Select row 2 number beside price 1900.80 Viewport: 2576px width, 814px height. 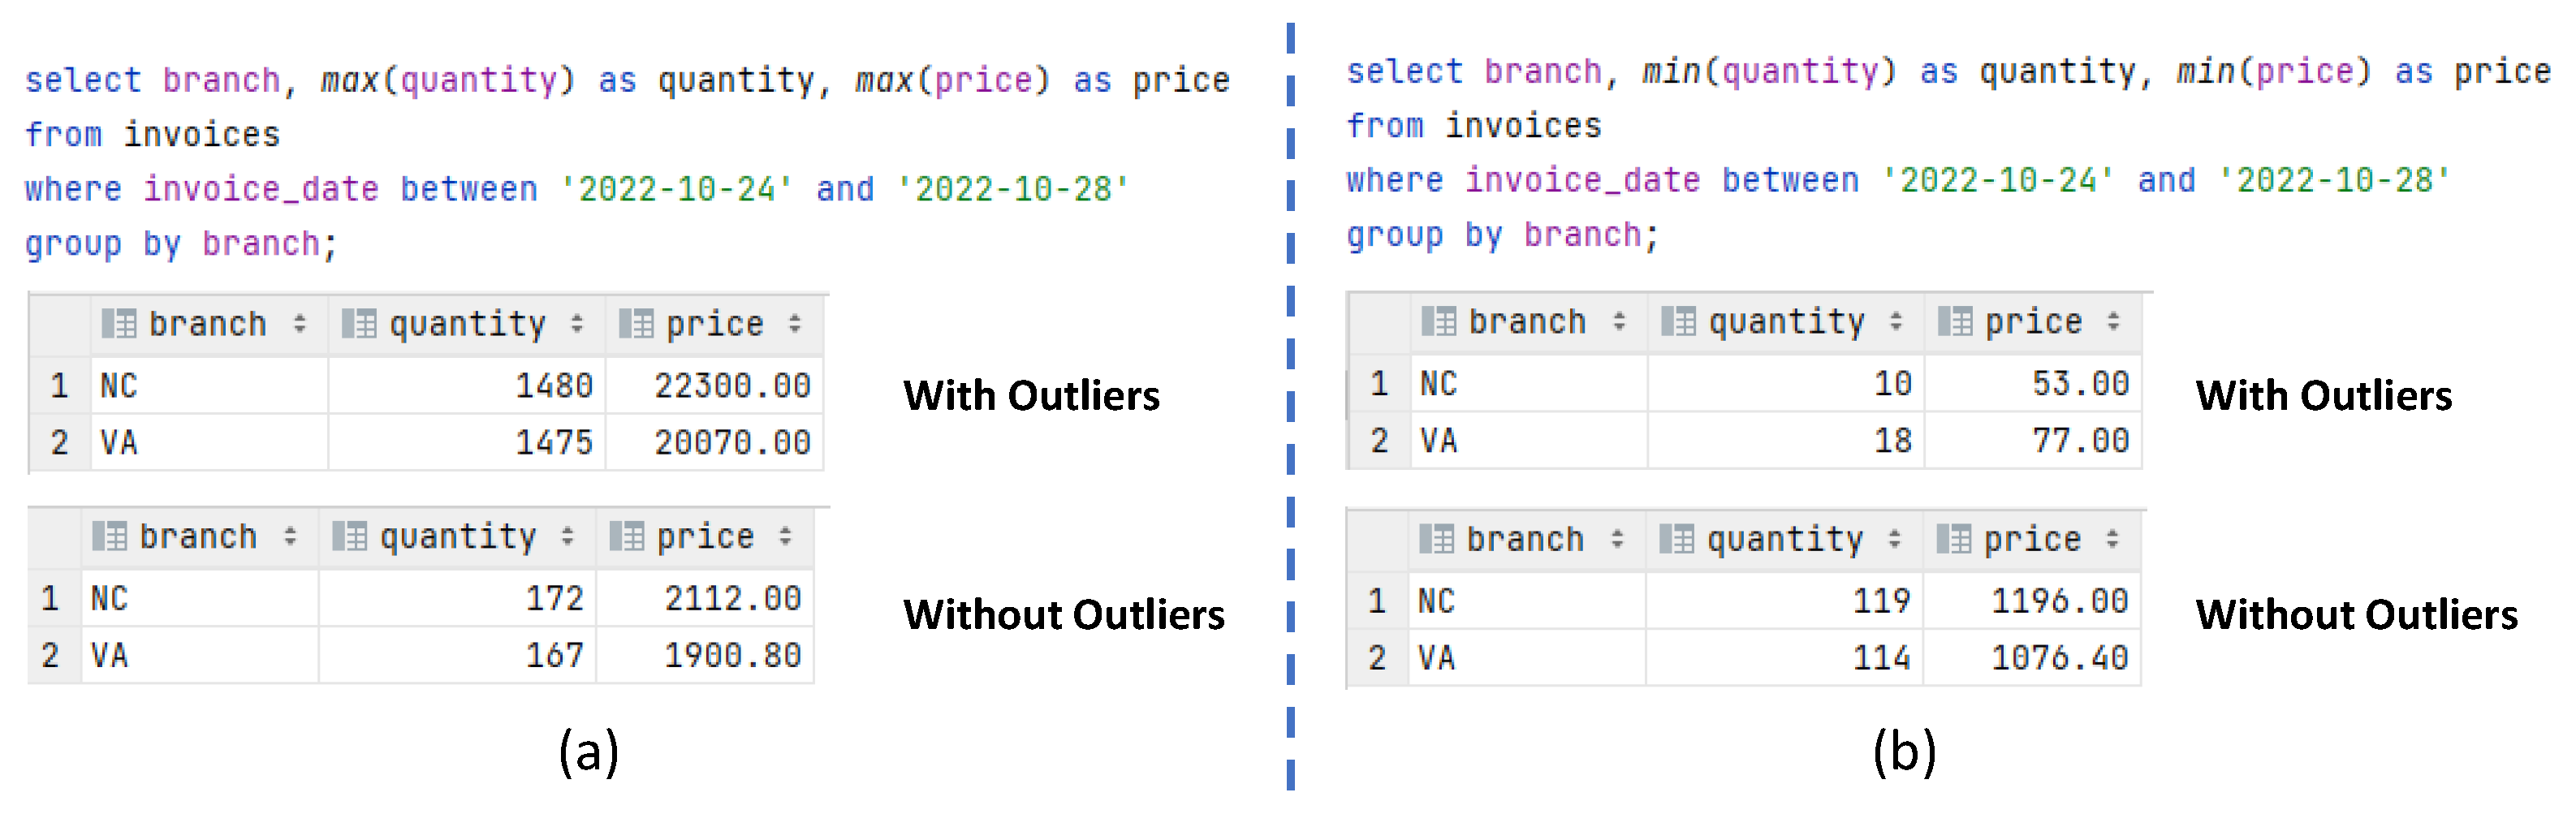[50, 656]
